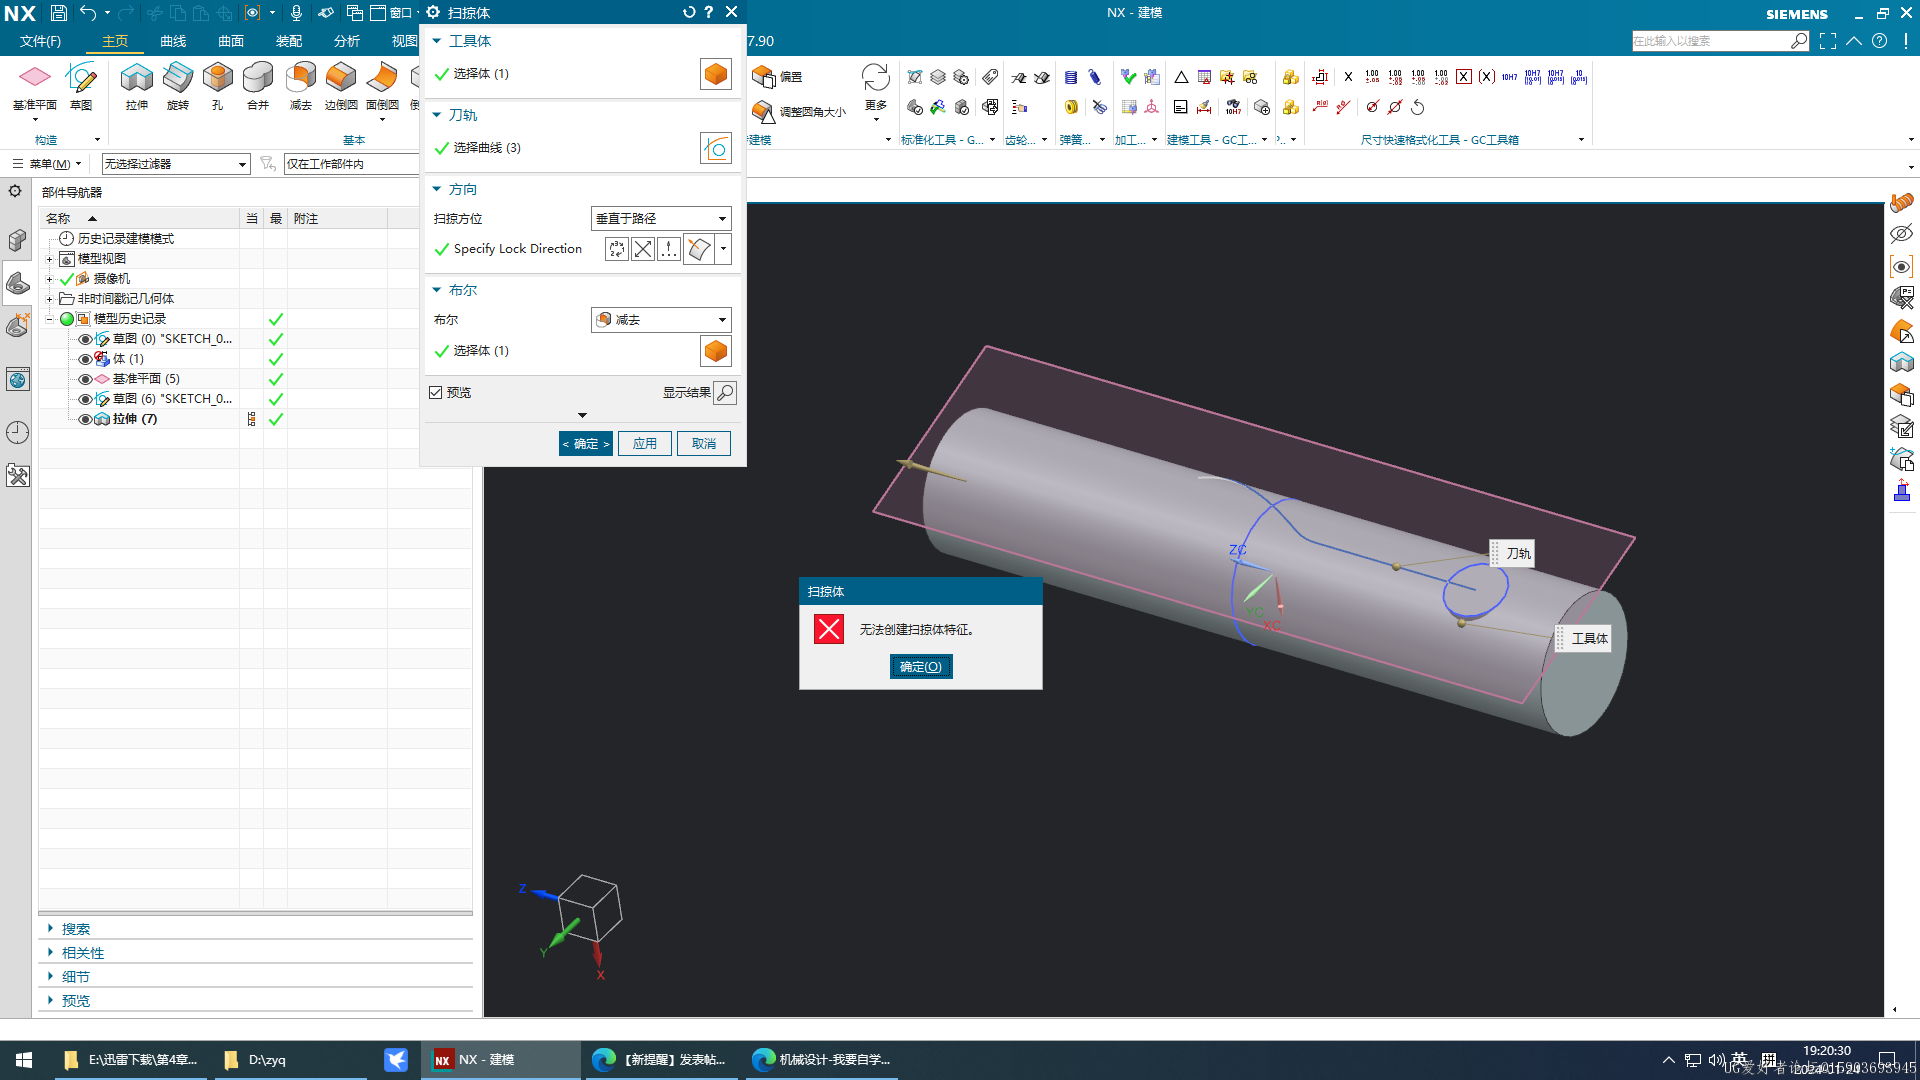1920x1080 pixels.
Task: Click 确定(O) in the error message box
Action: point(921,667)
